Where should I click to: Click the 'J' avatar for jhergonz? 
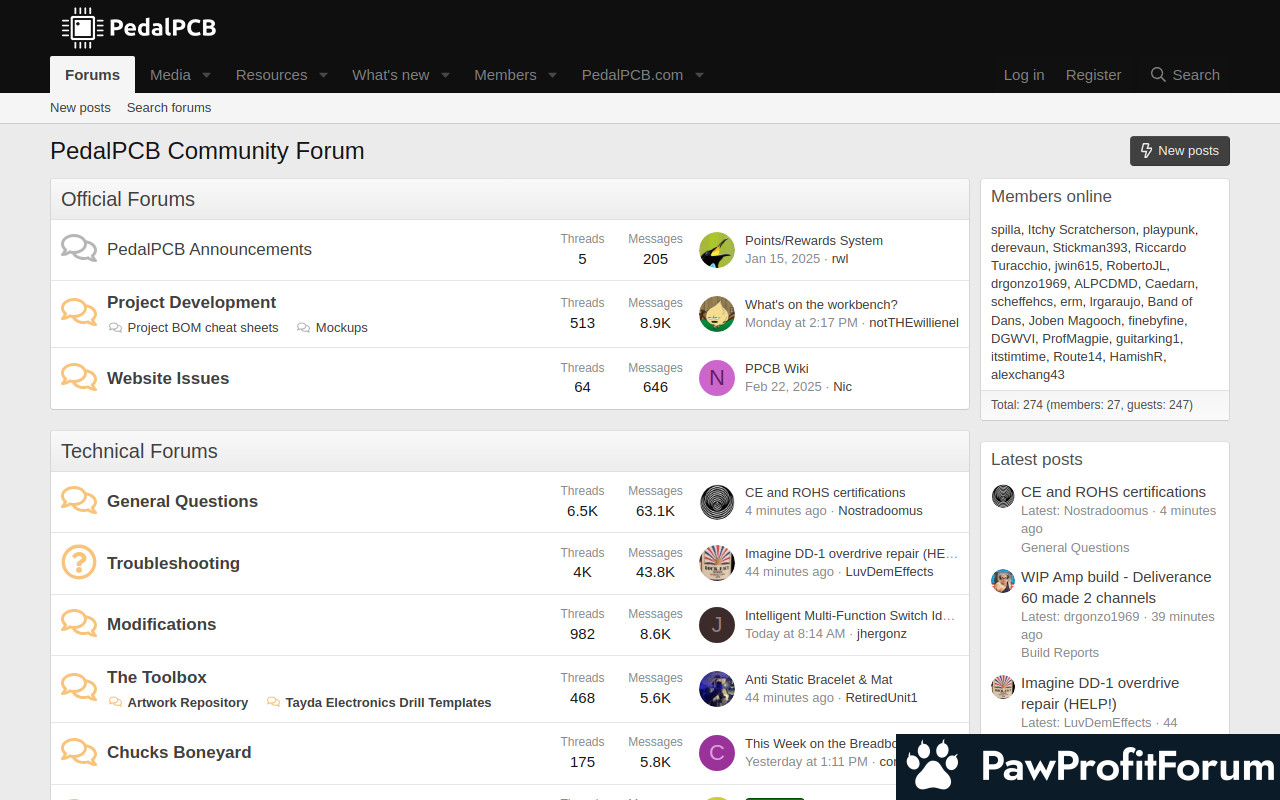coord(716,625)
